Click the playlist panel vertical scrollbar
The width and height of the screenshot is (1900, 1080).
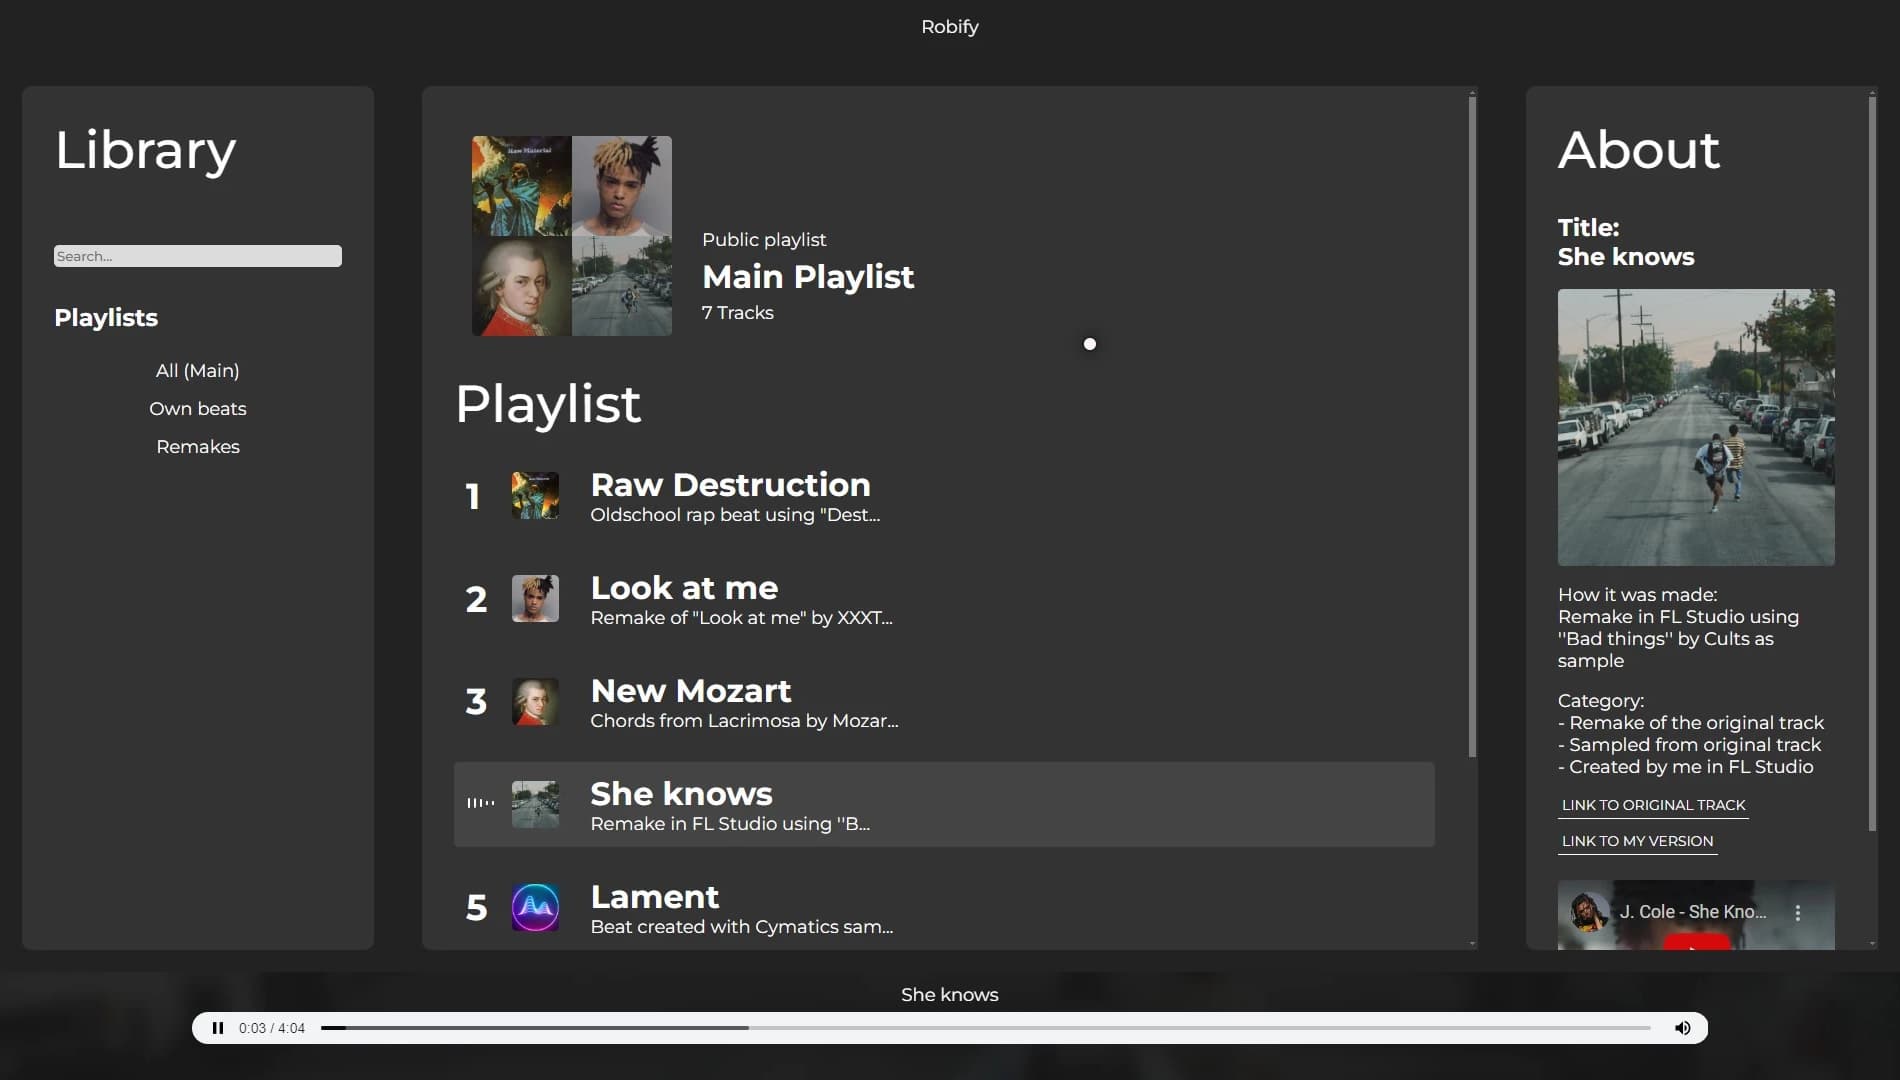click(x=1472, y=425)
